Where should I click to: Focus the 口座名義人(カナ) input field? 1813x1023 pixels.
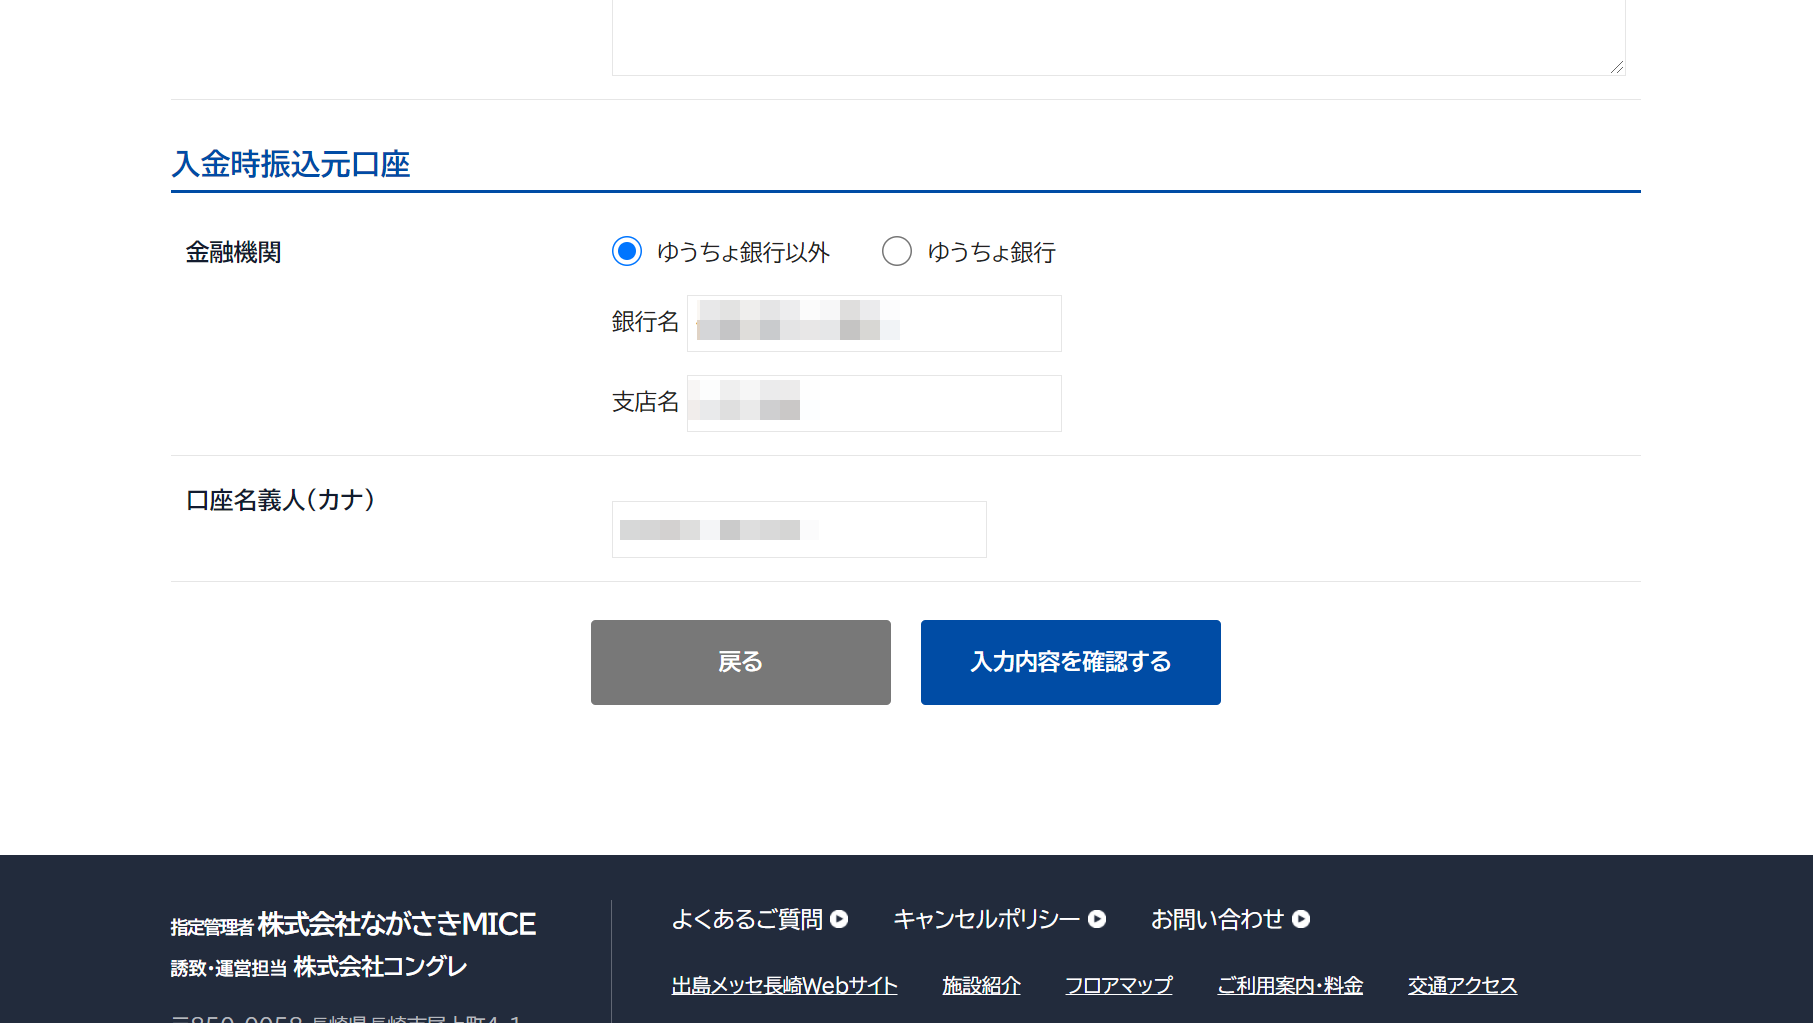pyautogui.click(x=799, y=529)
